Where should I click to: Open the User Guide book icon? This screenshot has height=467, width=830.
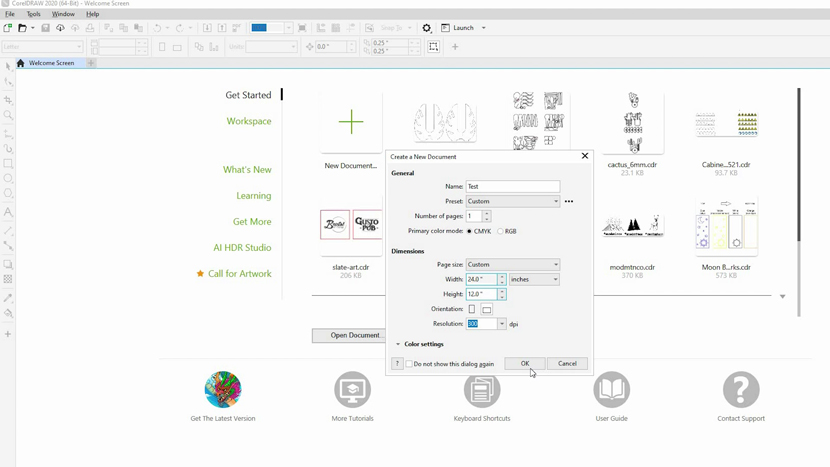611,390
